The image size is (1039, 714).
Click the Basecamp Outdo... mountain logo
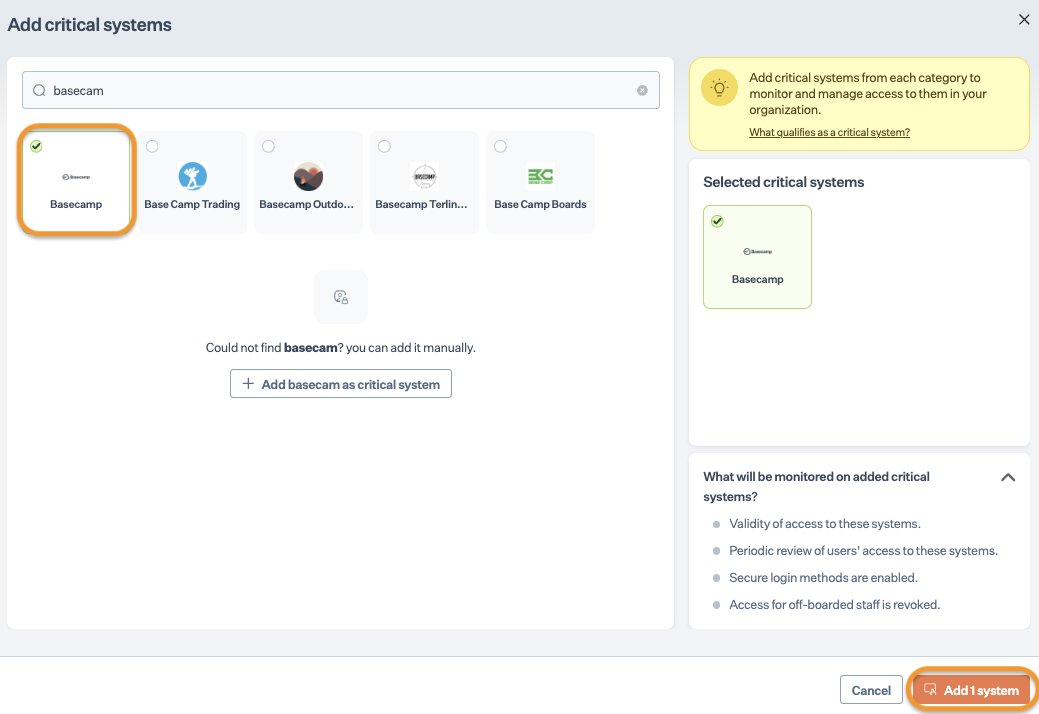click(308, 176)
